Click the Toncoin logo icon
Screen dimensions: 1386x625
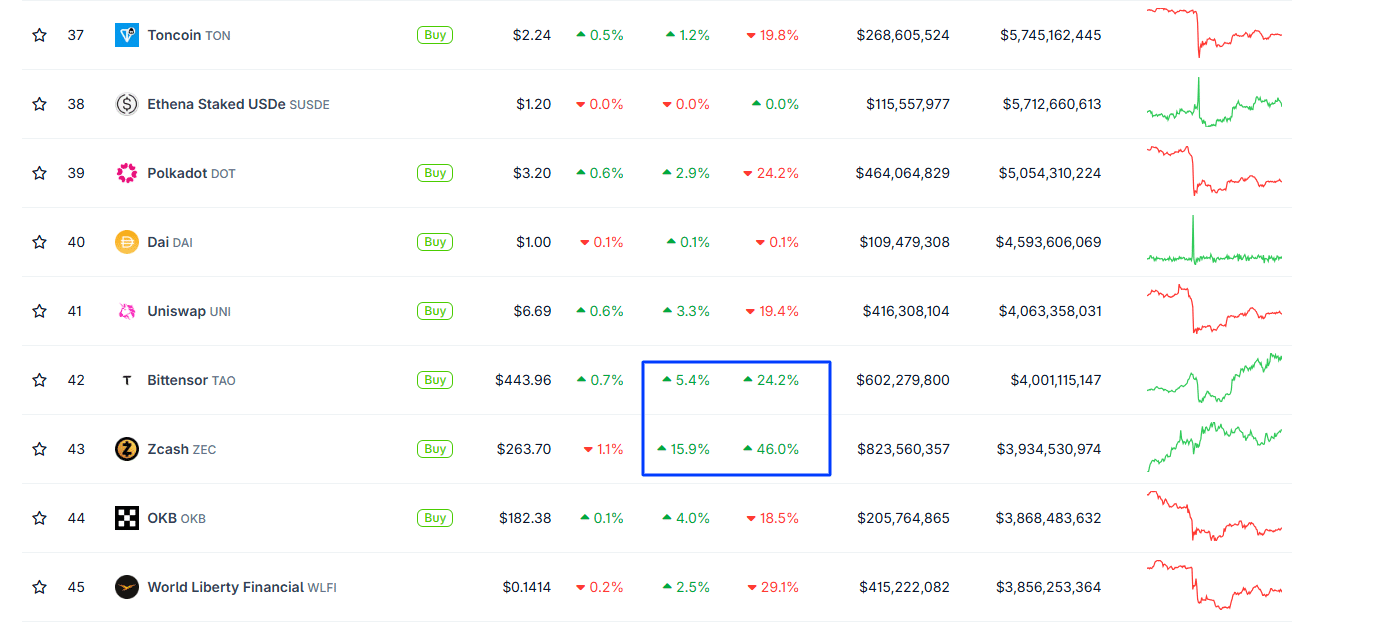127,35
